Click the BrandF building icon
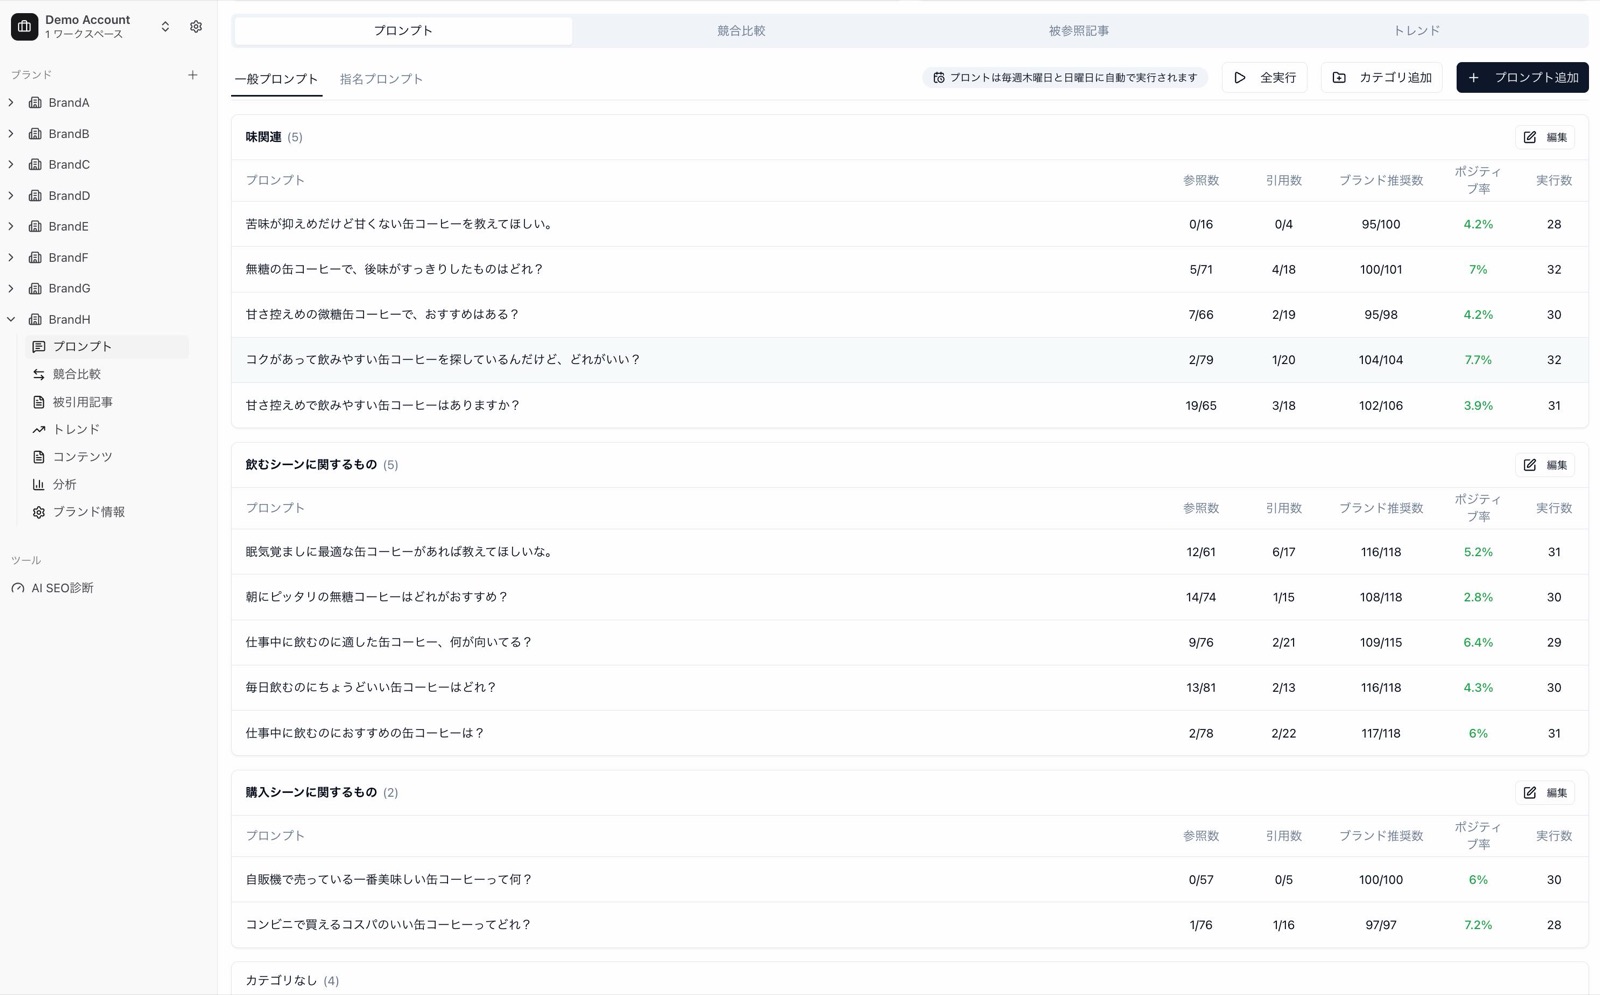This screenshot has width=1600, height=995. (35, 258)
